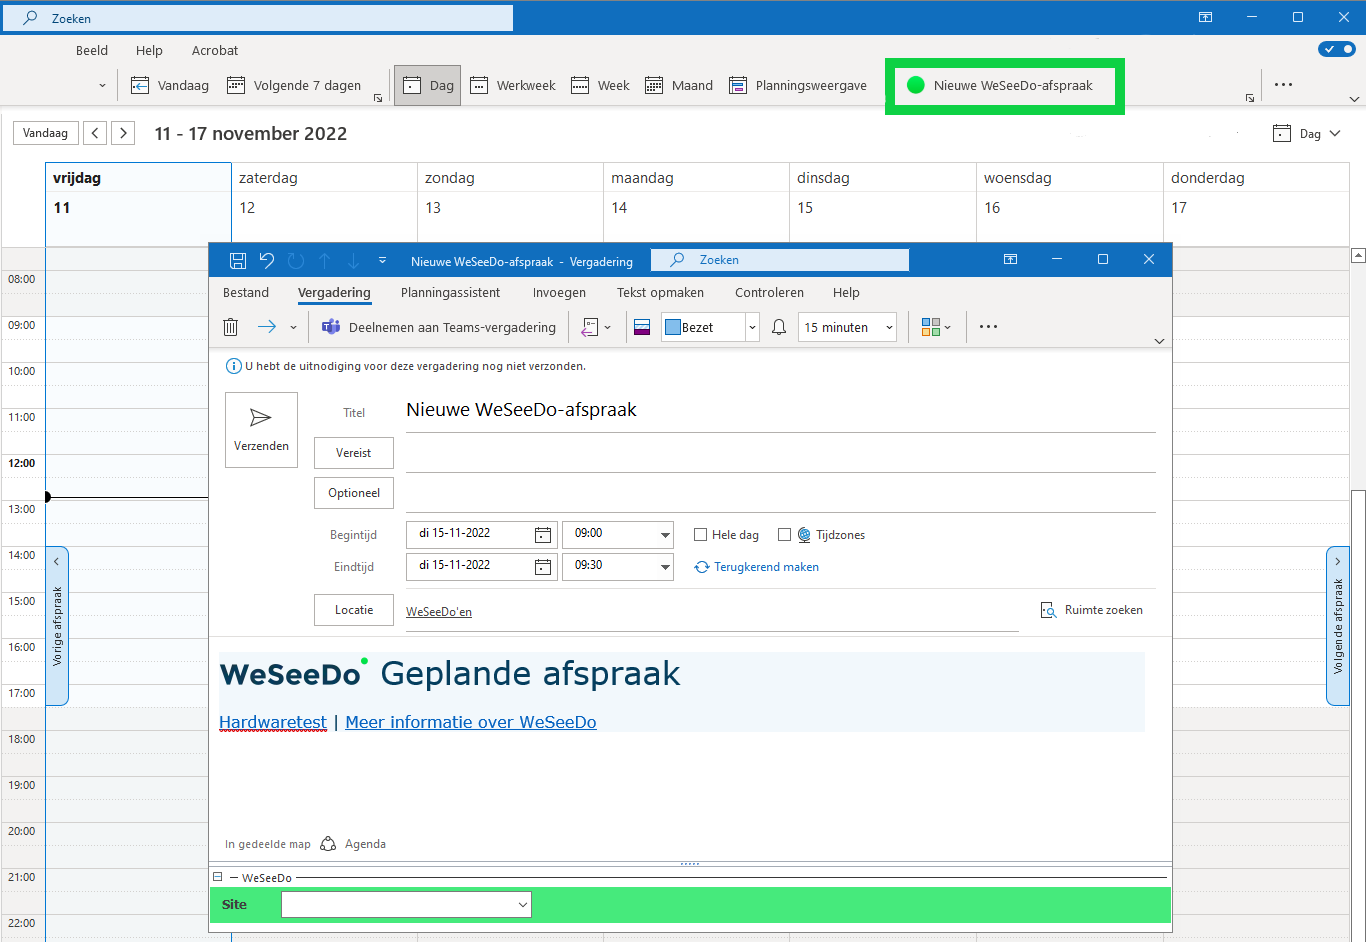The width and height of the screenshot is (1366, 942).
Task: Open the categorize colored squares menu
Action: point(936,327)
